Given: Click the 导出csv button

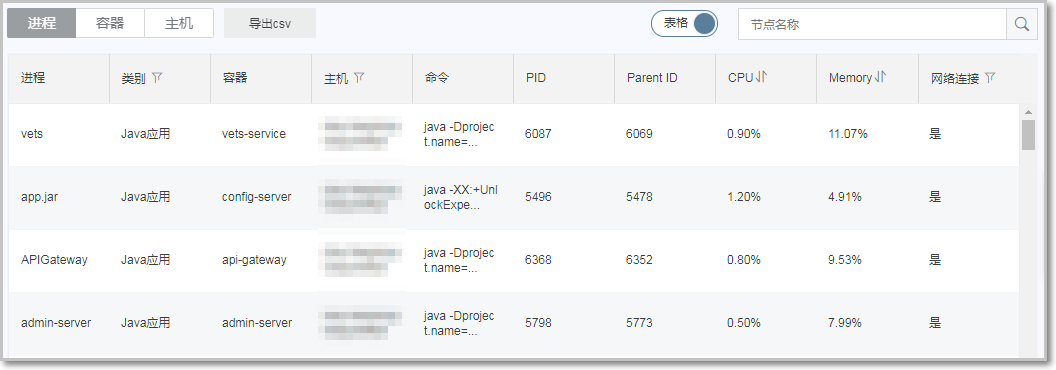Looking at the screenshot, I should click(269, 24).
